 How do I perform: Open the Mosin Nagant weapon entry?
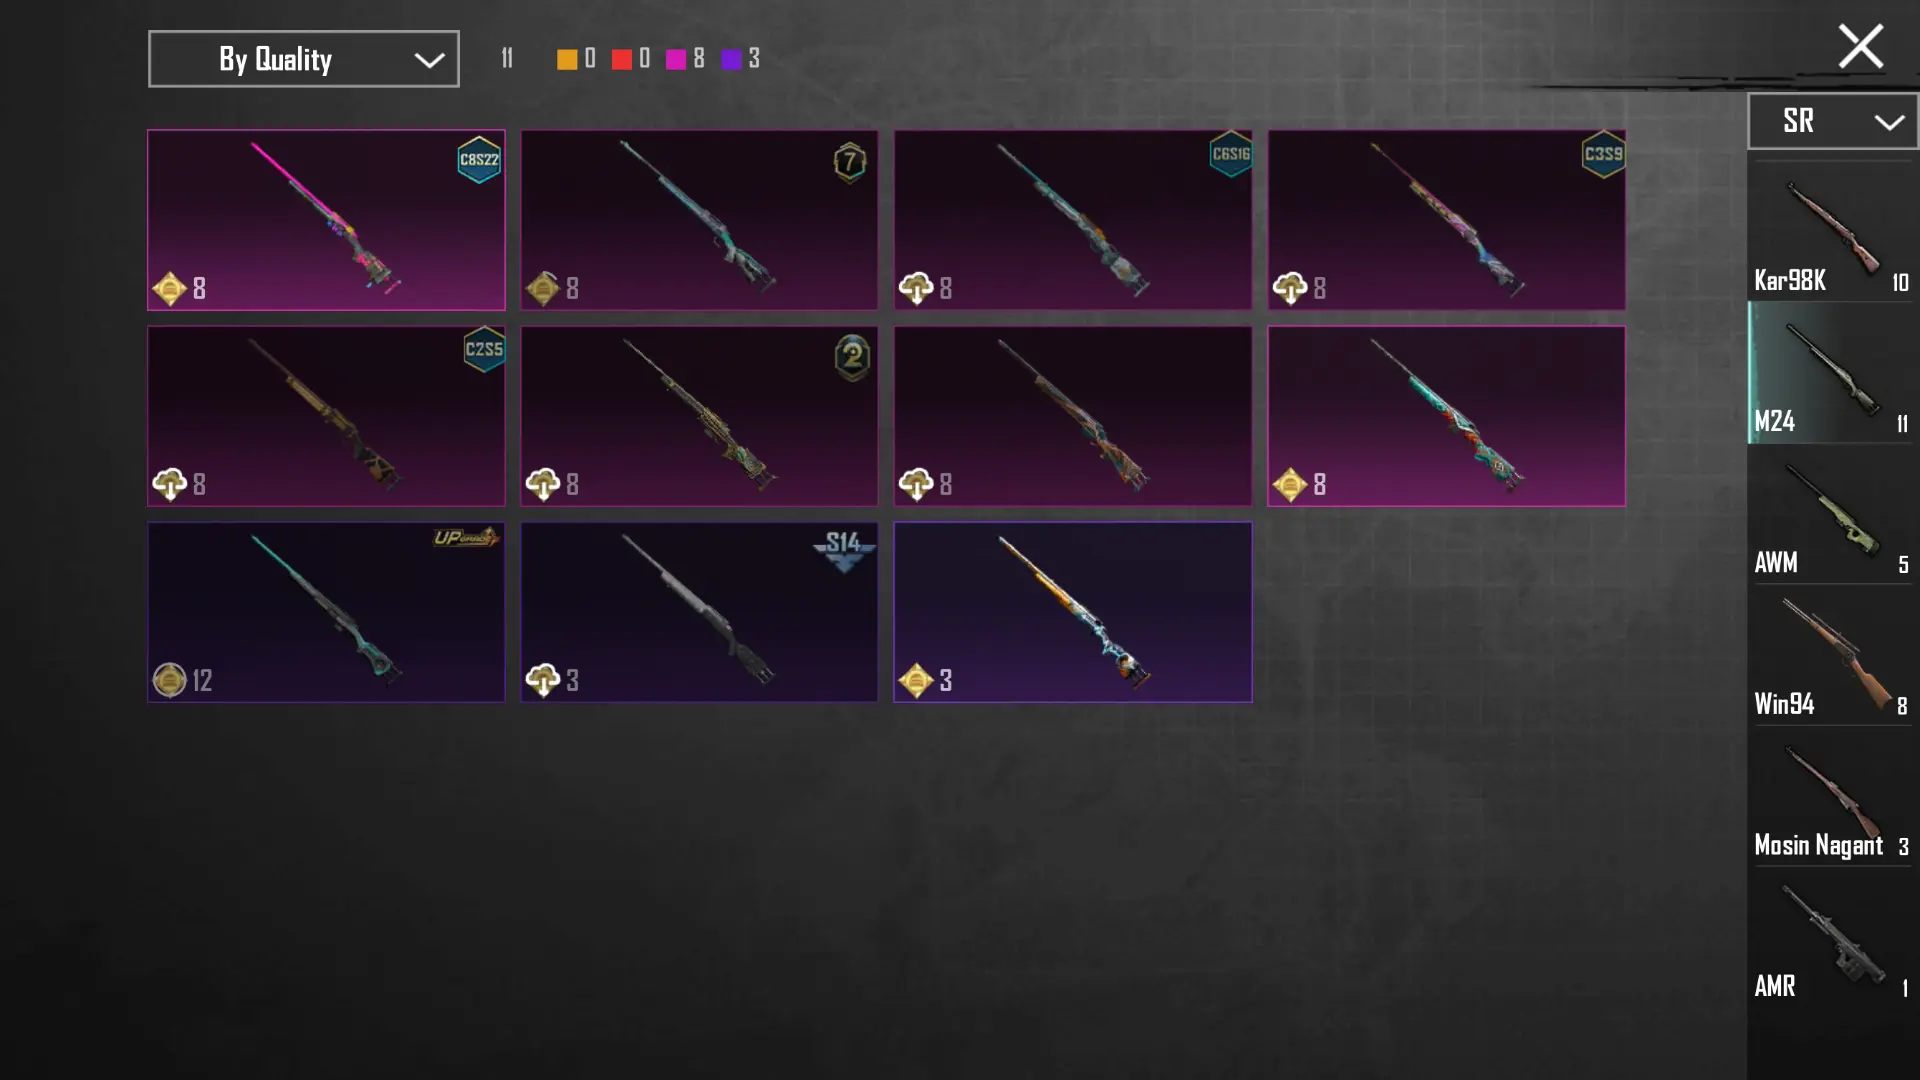point(1832,797)
